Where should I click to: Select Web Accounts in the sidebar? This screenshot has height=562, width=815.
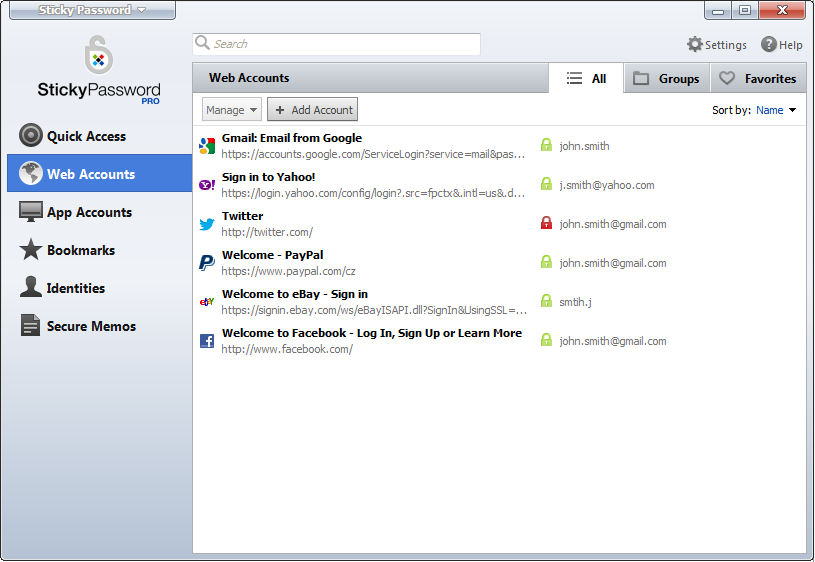click(x=99, y=173)
